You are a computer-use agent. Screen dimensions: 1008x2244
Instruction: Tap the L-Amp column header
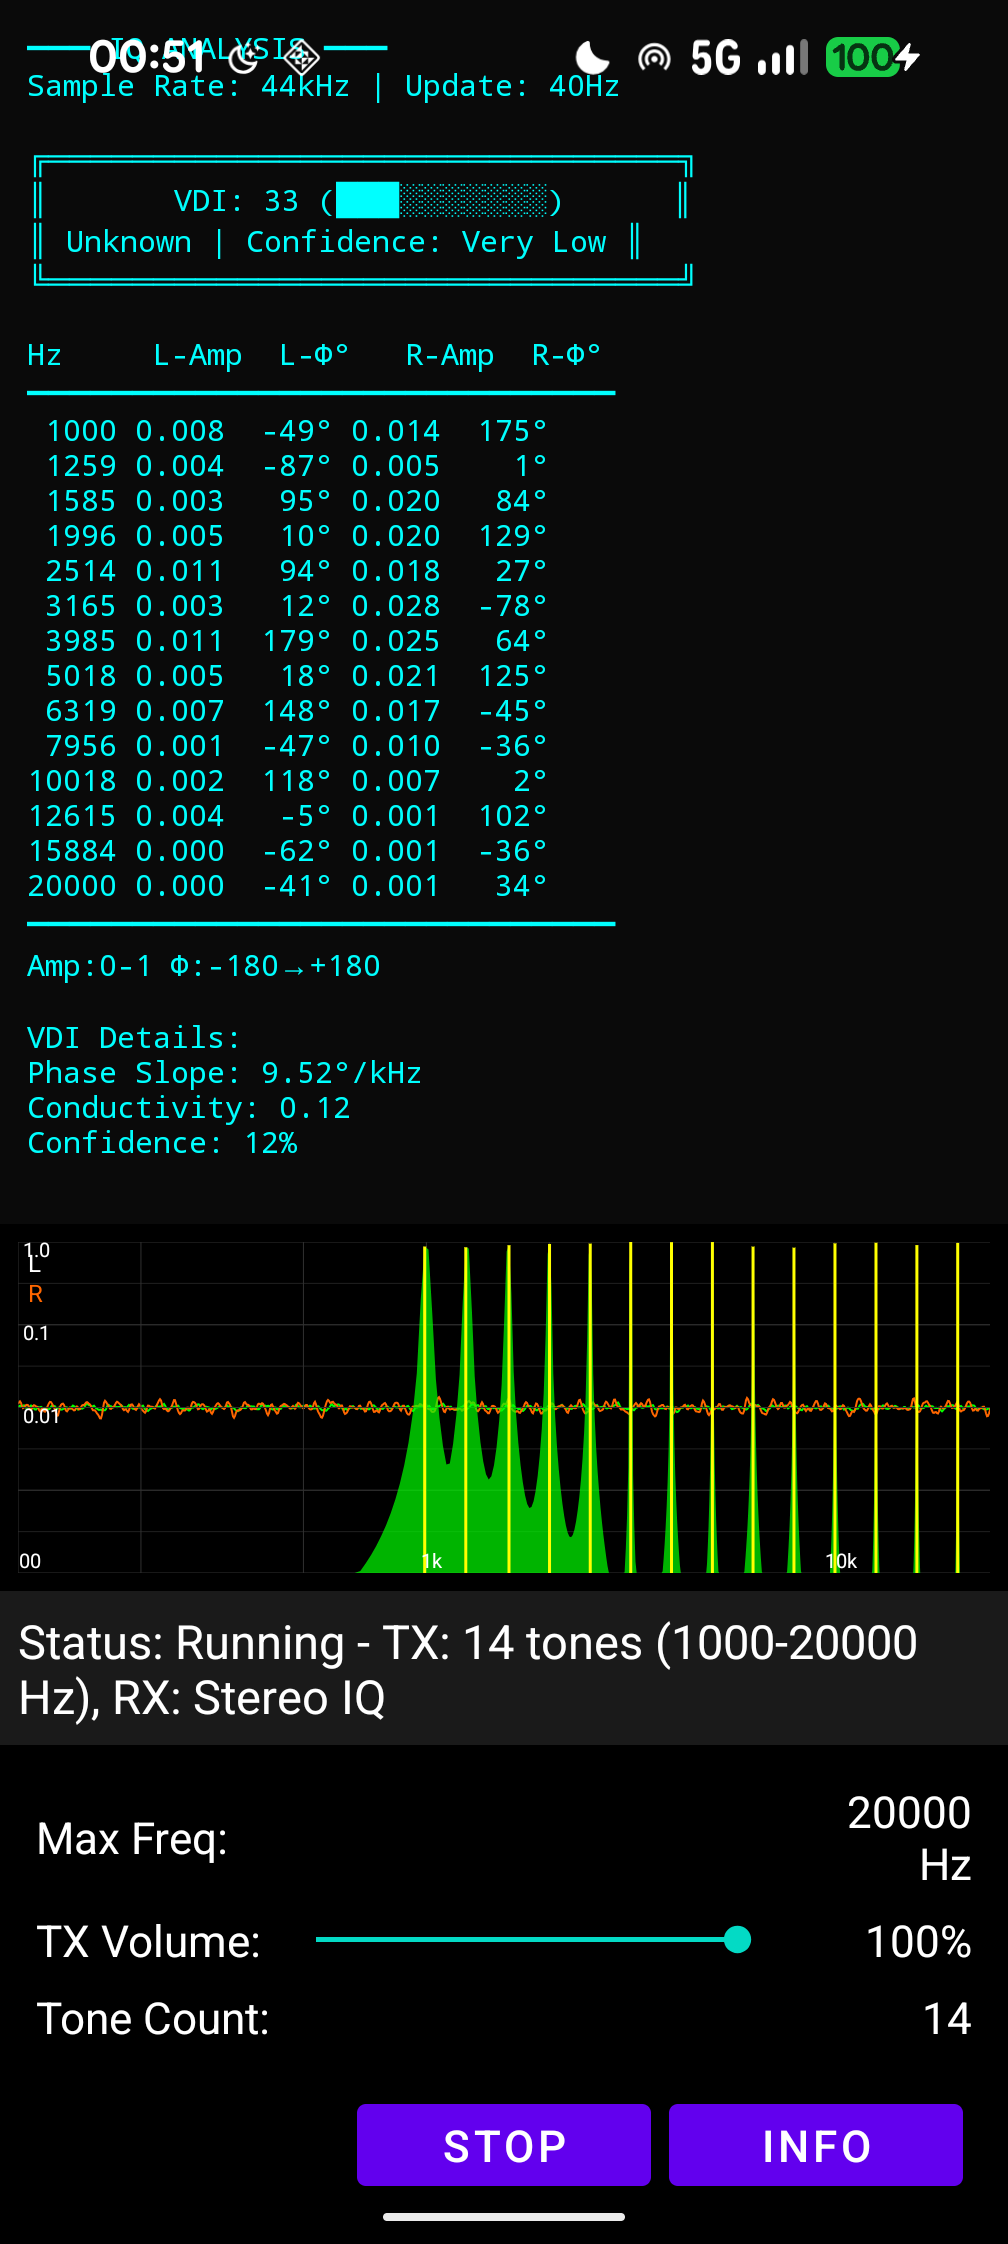point(197,355)
